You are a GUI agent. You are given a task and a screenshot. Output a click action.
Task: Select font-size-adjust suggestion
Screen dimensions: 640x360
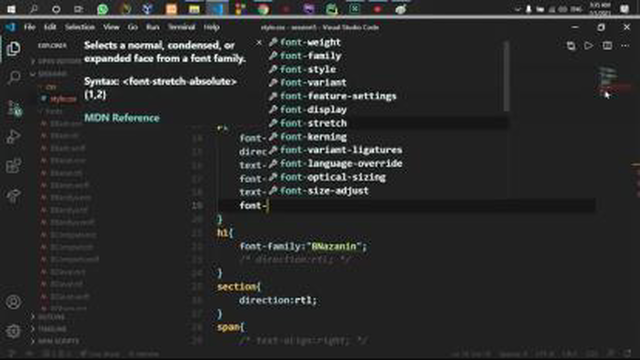pyautogui.click(x=388, y=191)
